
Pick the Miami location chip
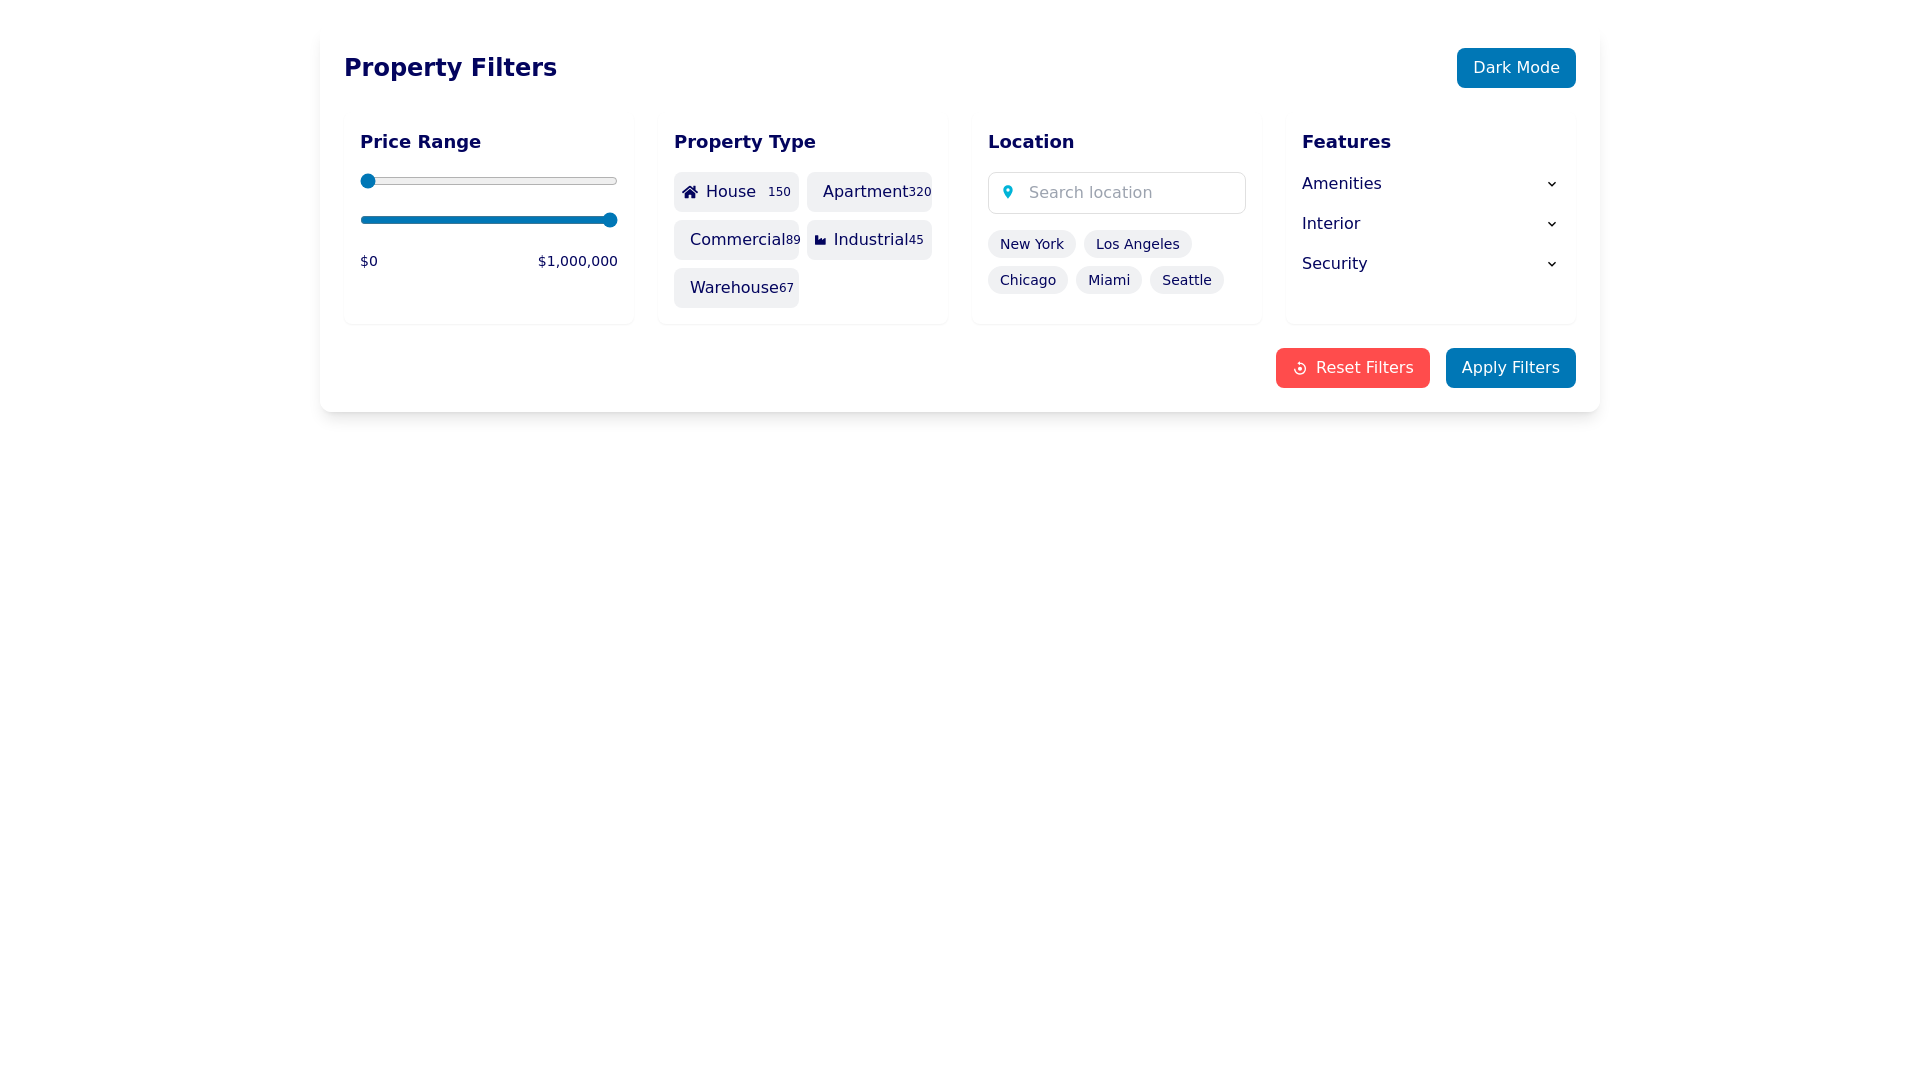pos(1108,280)
